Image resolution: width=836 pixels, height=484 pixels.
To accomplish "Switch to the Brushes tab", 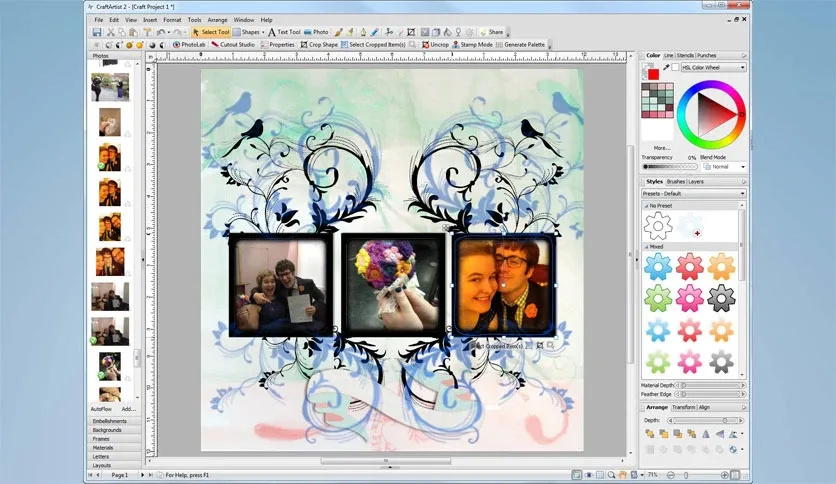I will [x=676, y=182].
